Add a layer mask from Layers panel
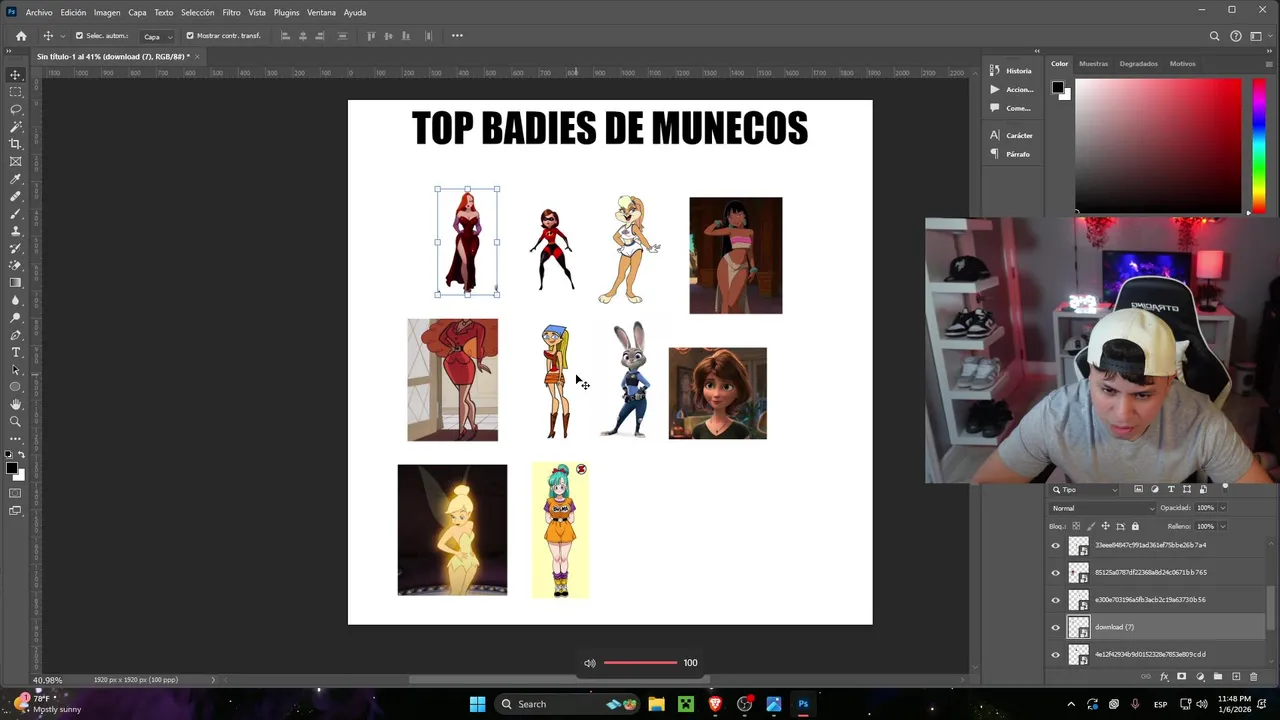 coord(1181,677)
